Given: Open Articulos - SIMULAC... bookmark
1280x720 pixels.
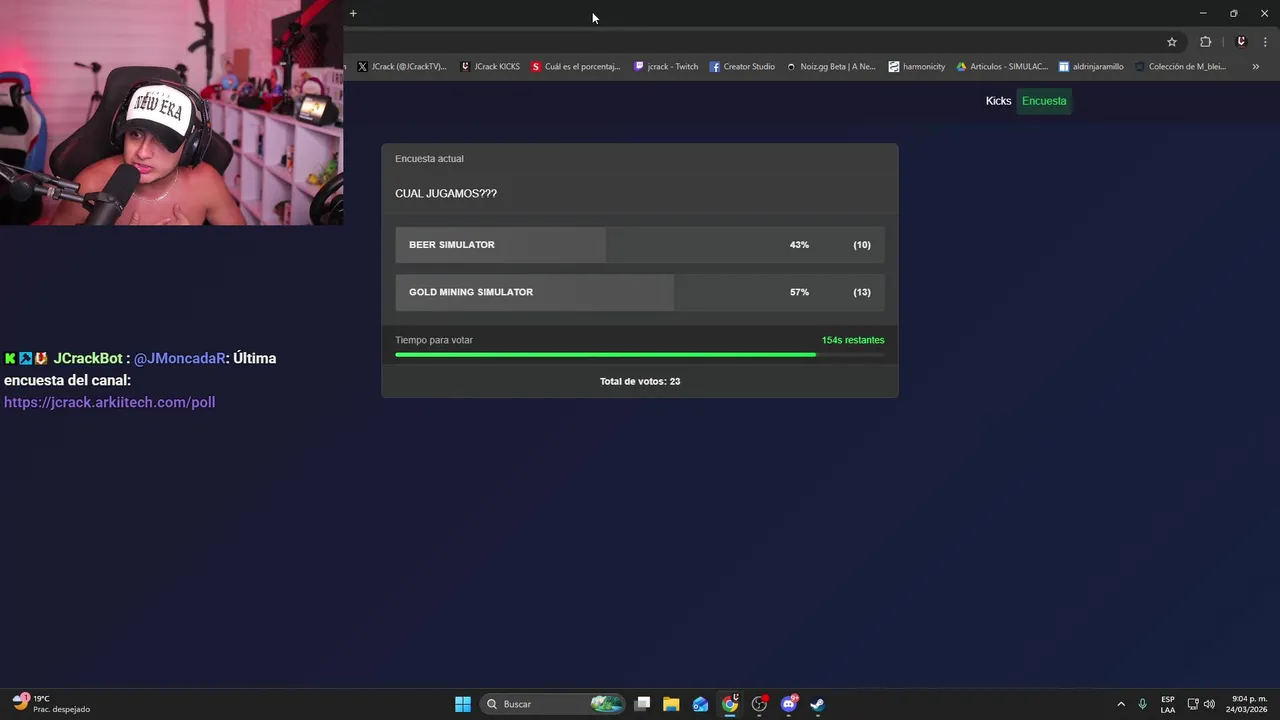Looking at the screenshot, I should [x=1002, y=67].
